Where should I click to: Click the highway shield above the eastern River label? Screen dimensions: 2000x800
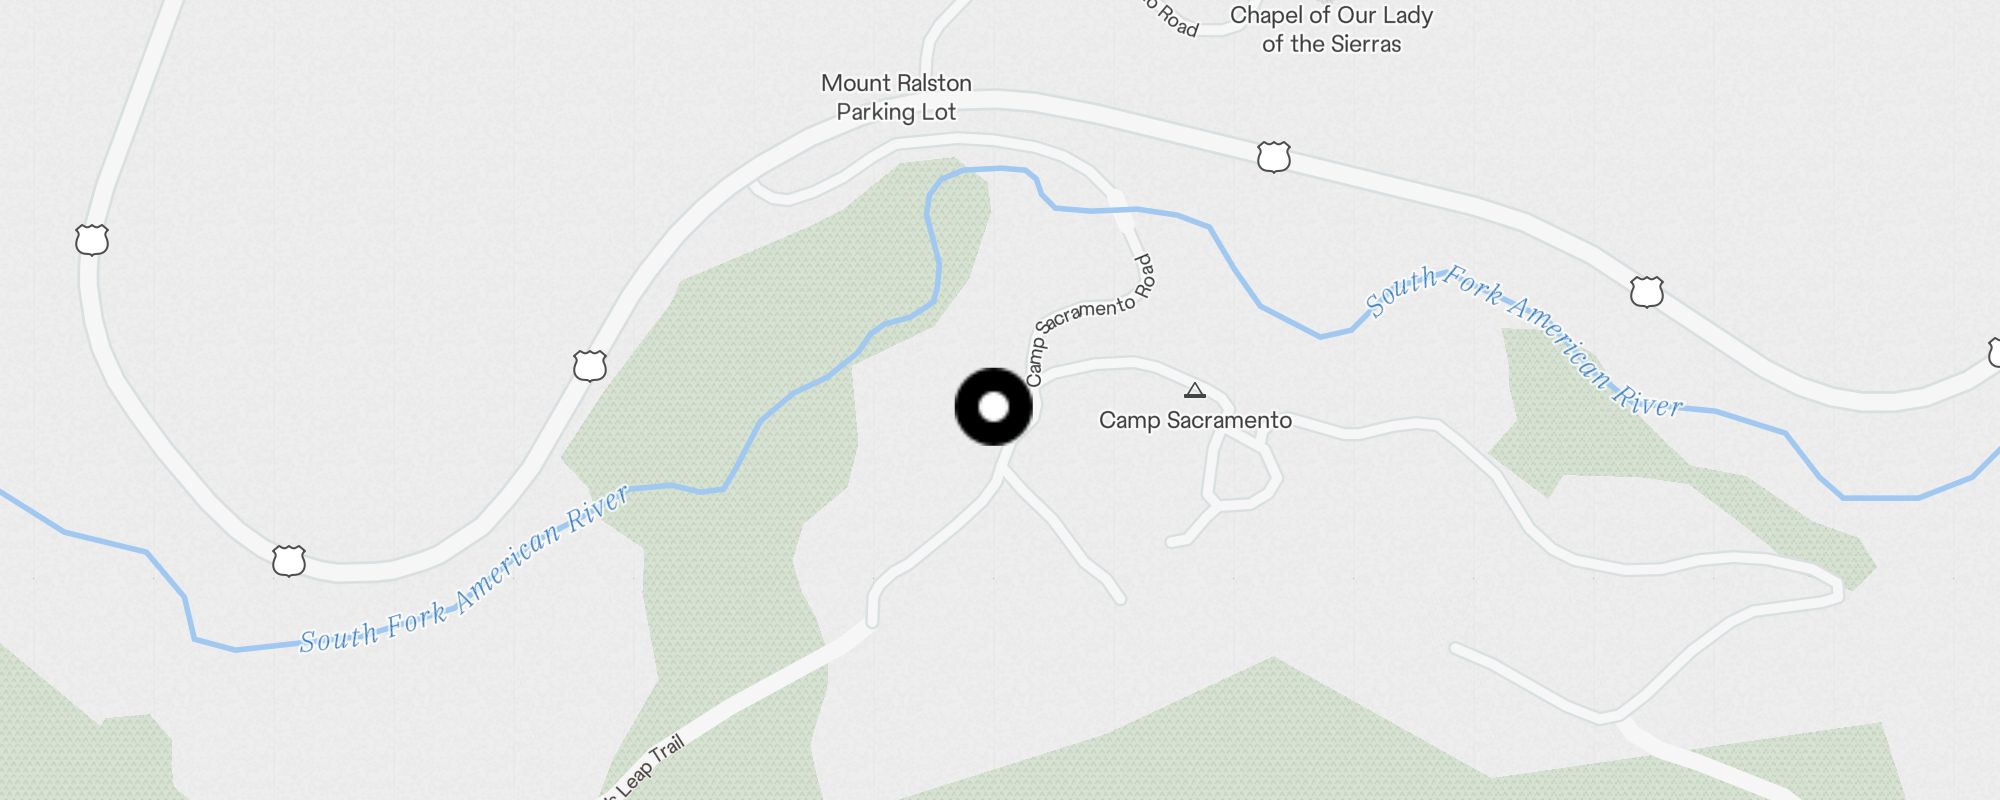click(1647, 291)
